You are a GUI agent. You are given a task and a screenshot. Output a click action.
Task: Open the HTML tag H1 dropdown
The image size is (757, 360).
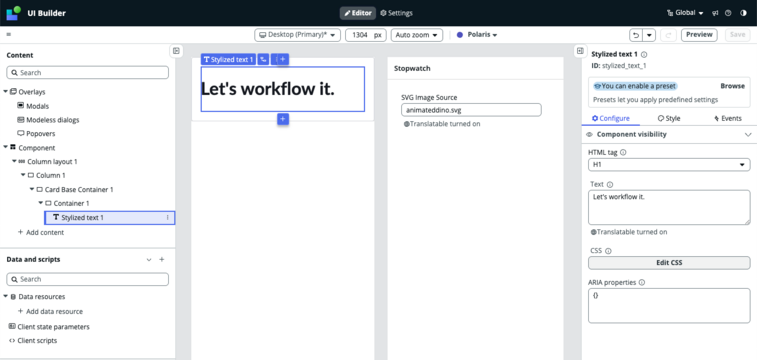point(669,165)
